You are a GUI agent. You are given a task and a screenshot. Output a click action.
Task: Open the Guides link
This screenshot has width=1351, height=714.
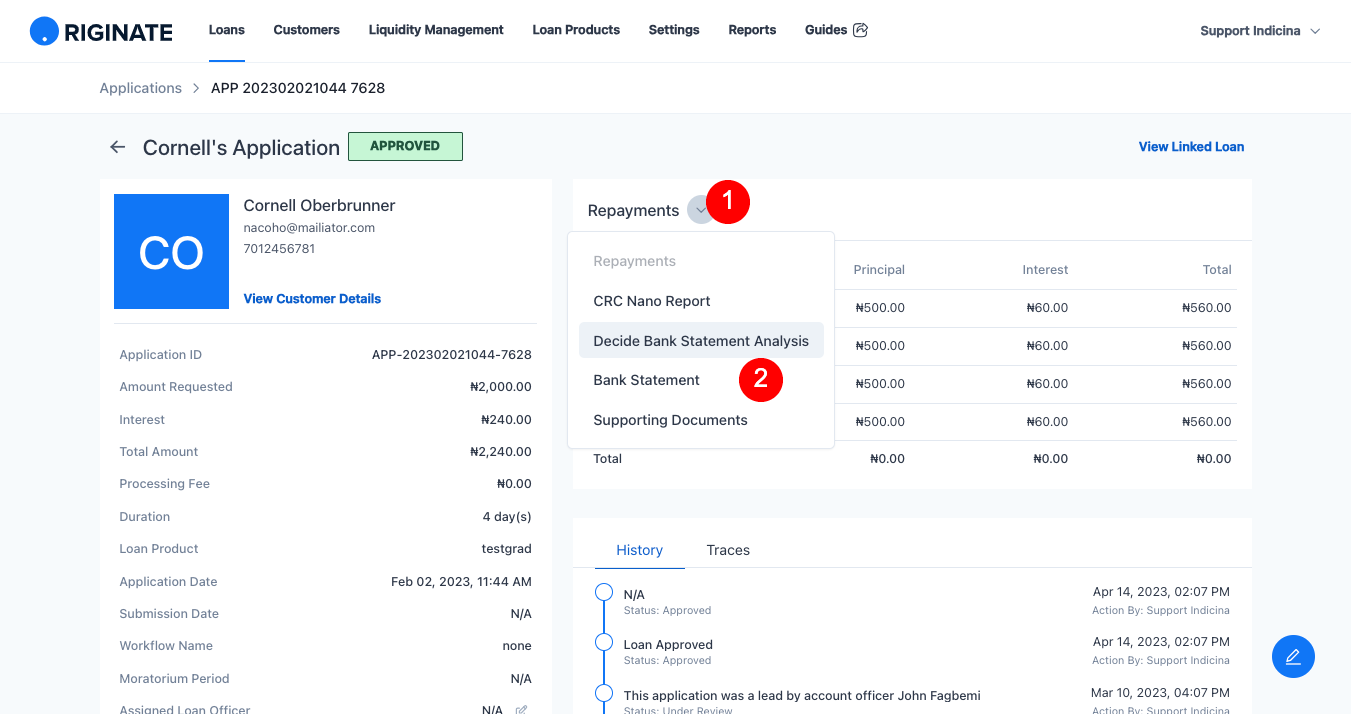[x=826, y=30]
